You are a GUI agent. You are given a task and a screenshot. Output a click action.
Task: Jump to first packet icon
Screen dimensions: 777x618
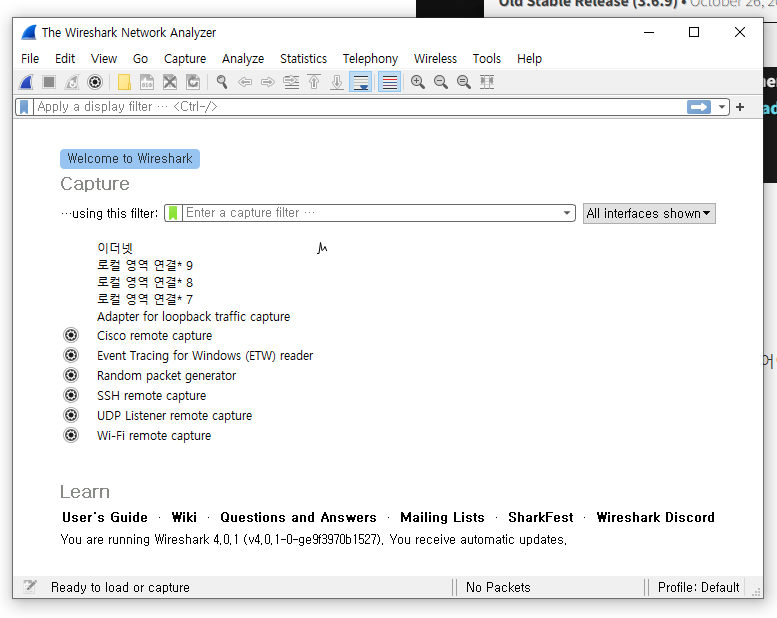pos(314,82)
